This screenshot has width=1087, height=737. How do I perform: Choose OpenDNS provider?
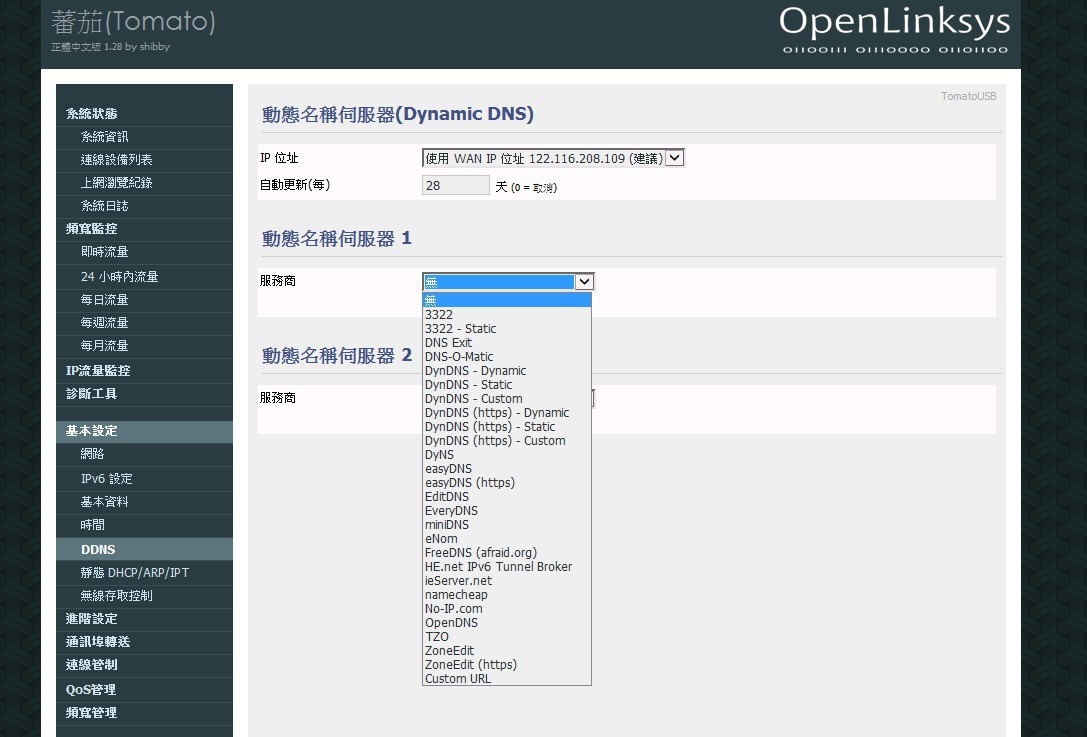coord(507,623)
